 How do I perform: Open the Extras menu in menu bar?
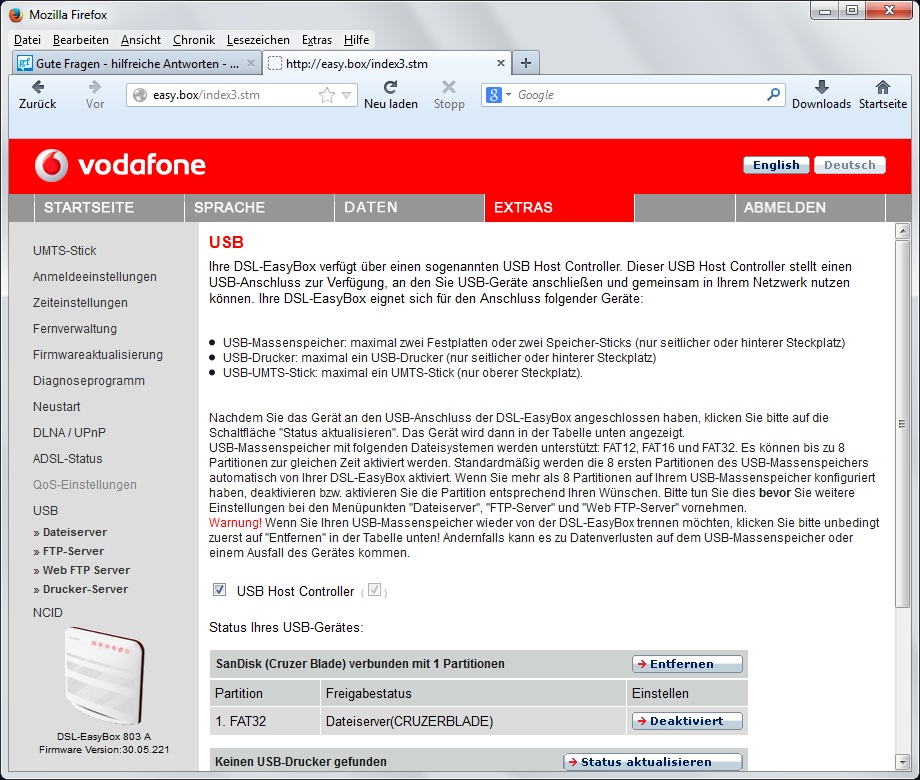coord(317,40)
